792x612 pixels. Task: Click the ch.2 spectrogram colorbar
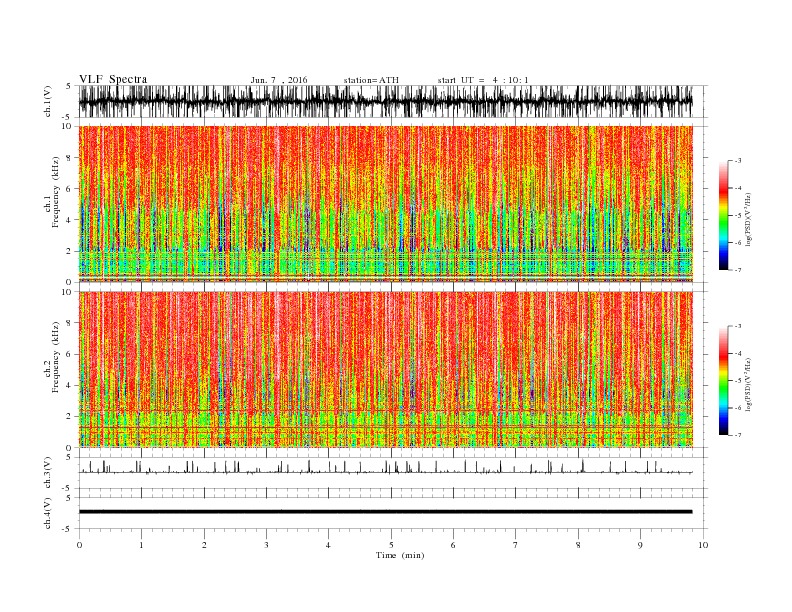[x=723, y=381]
